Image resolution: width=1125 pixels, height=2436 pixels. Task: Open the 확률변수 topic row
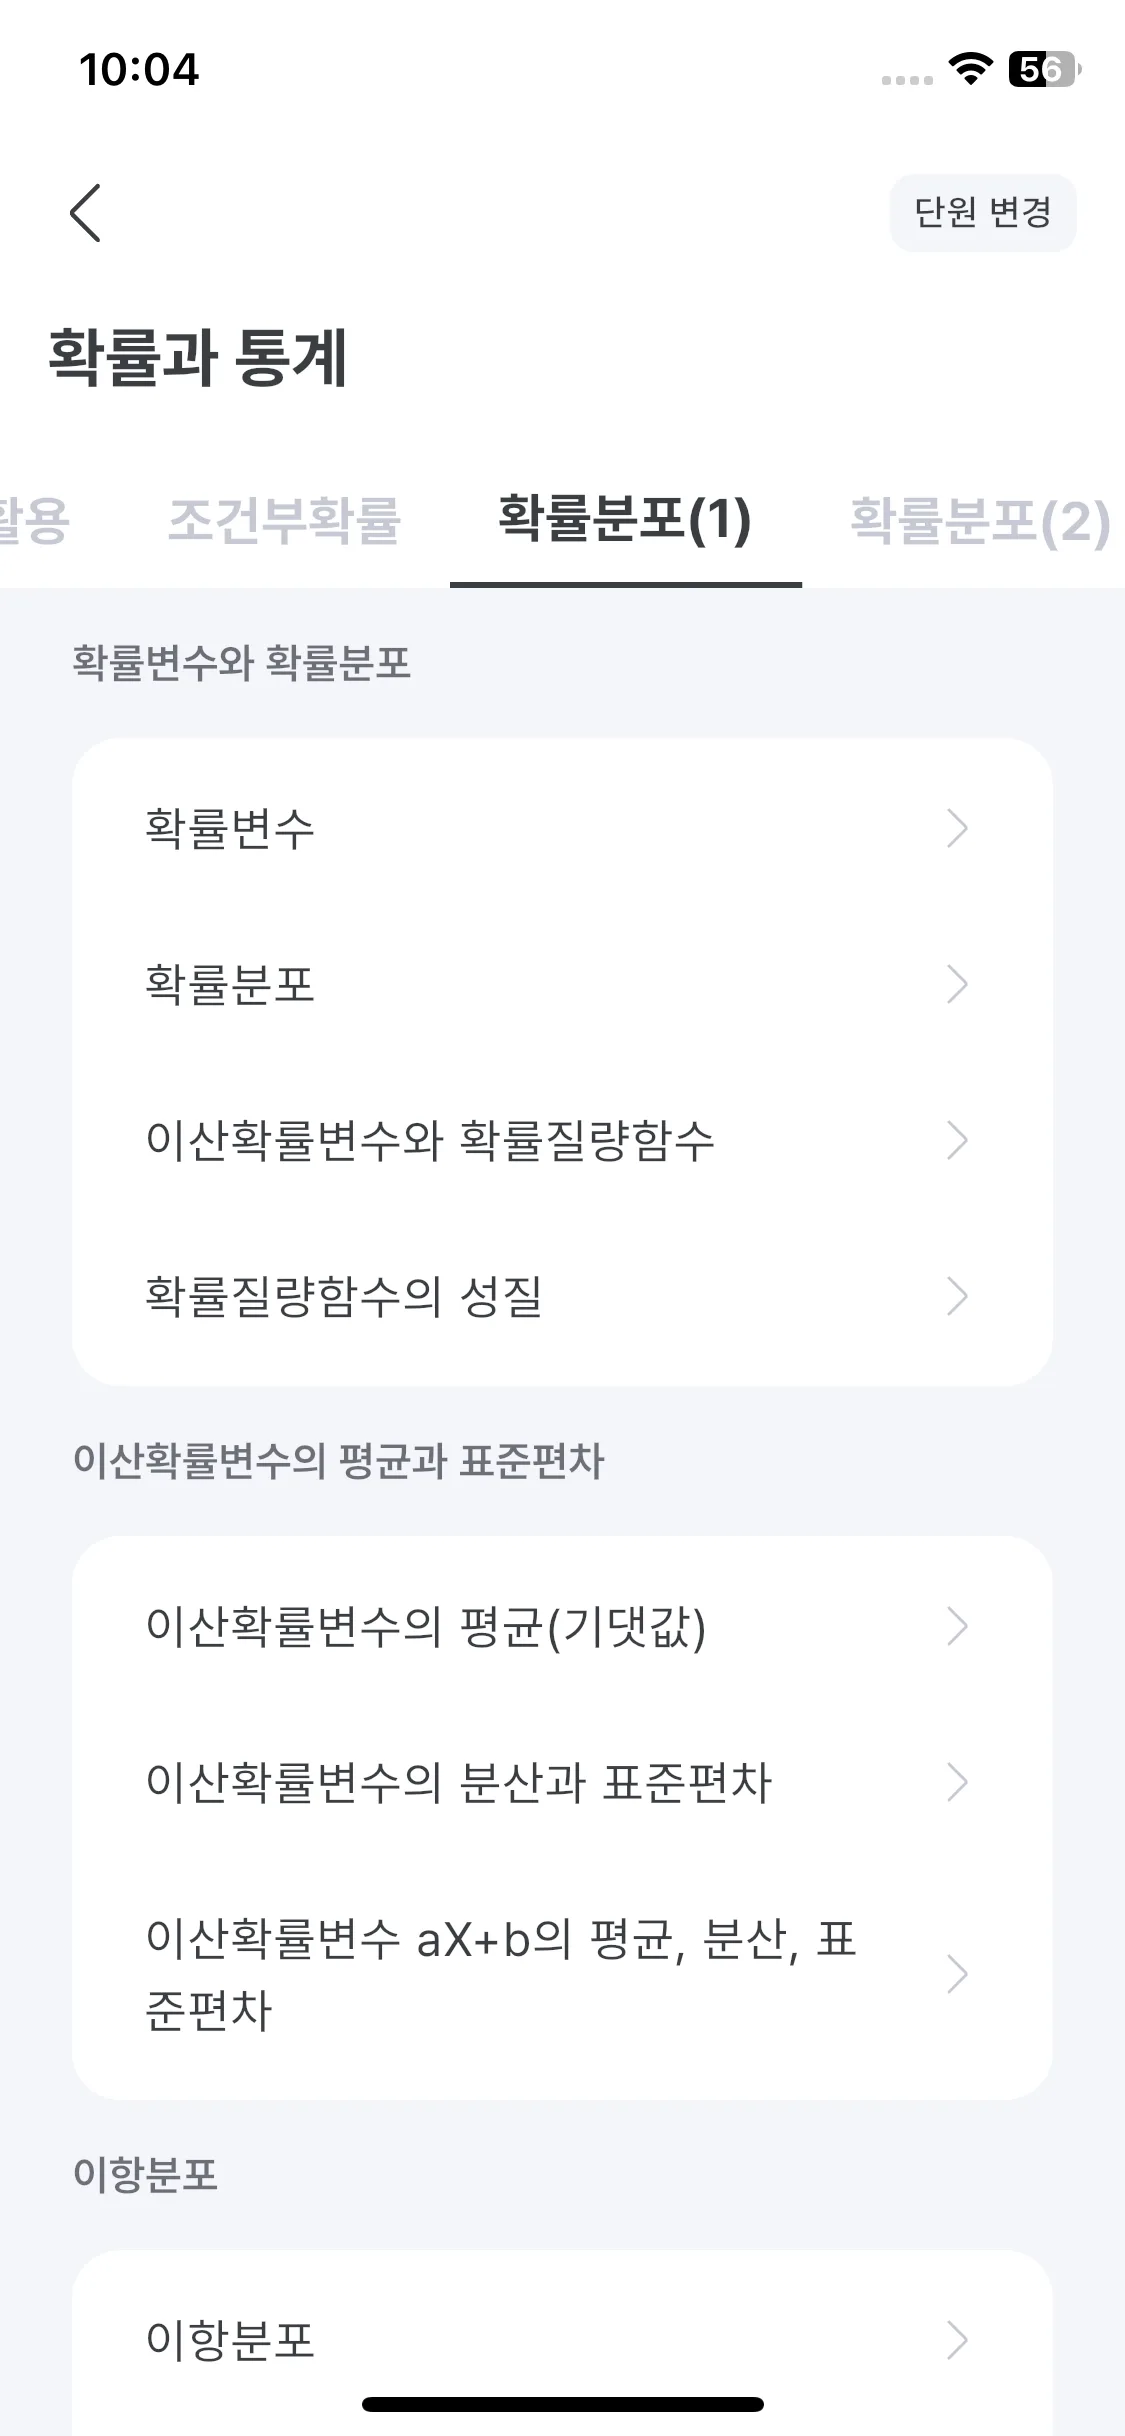562,829
